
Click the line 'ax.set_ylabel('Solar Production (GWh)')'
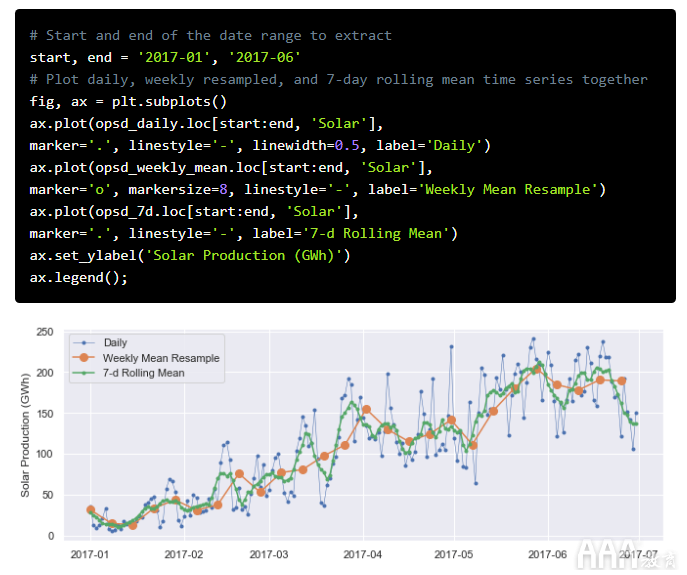[x=190, y=256]
